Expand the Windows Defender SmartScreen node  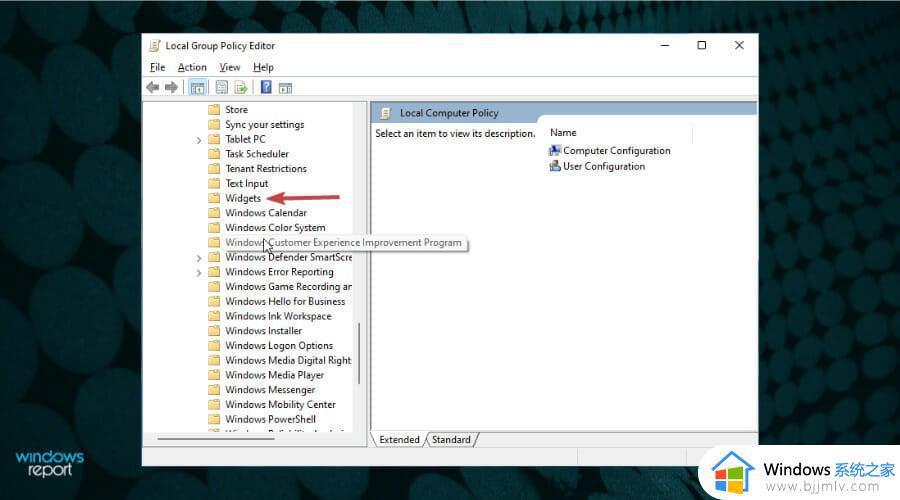(199, 258)
